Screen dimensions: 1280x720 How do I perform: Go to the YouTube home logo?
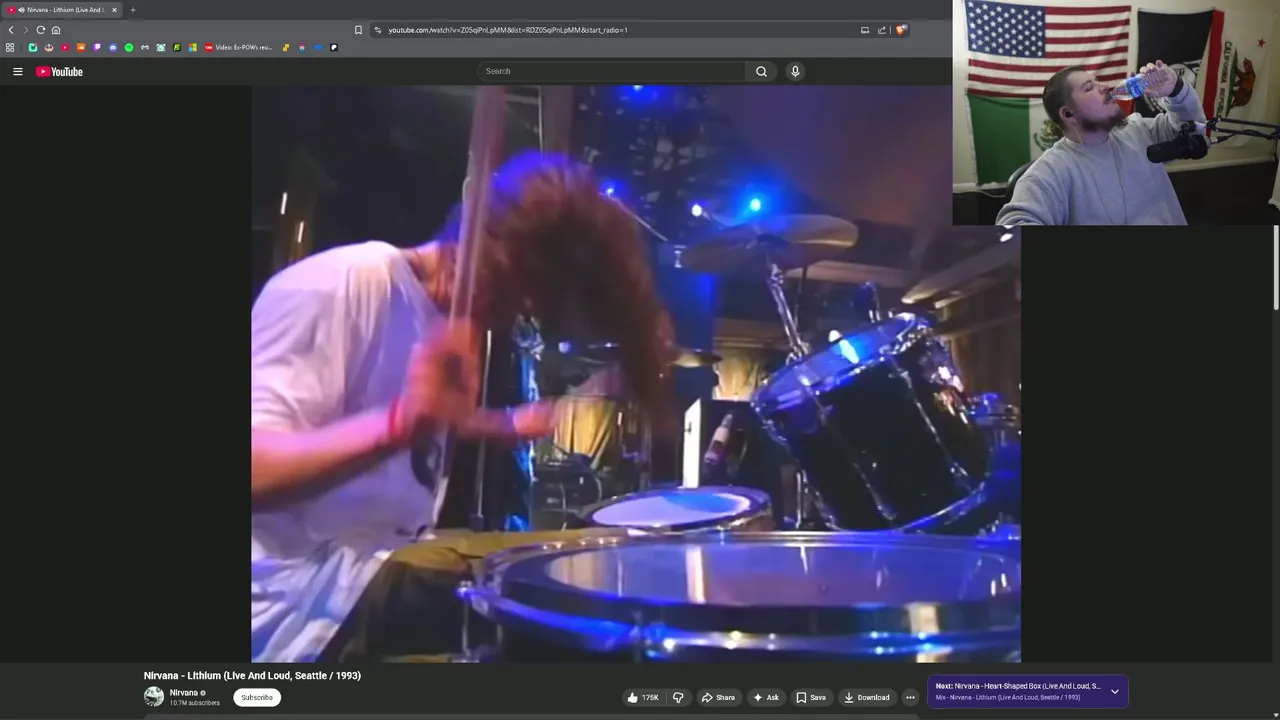pos(59,71)
